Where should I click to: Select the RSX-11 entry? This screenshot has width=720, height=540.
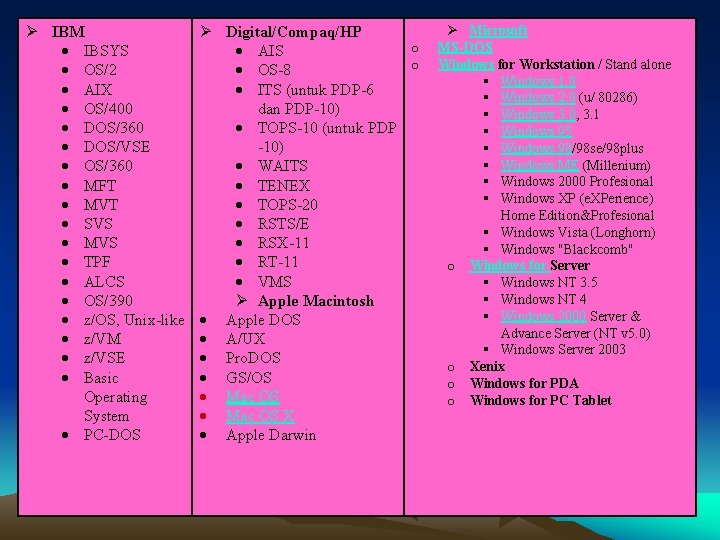coord(283,242)
